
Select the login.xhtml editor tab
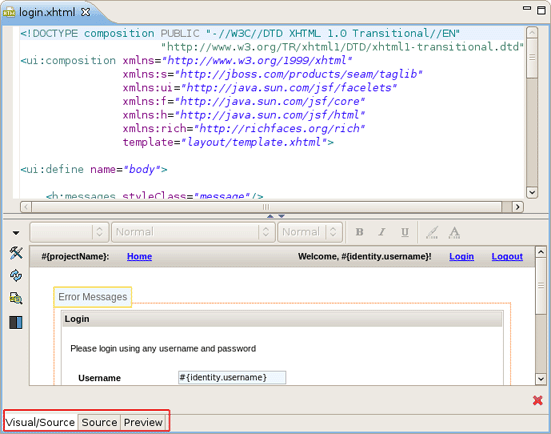point(47,12)
